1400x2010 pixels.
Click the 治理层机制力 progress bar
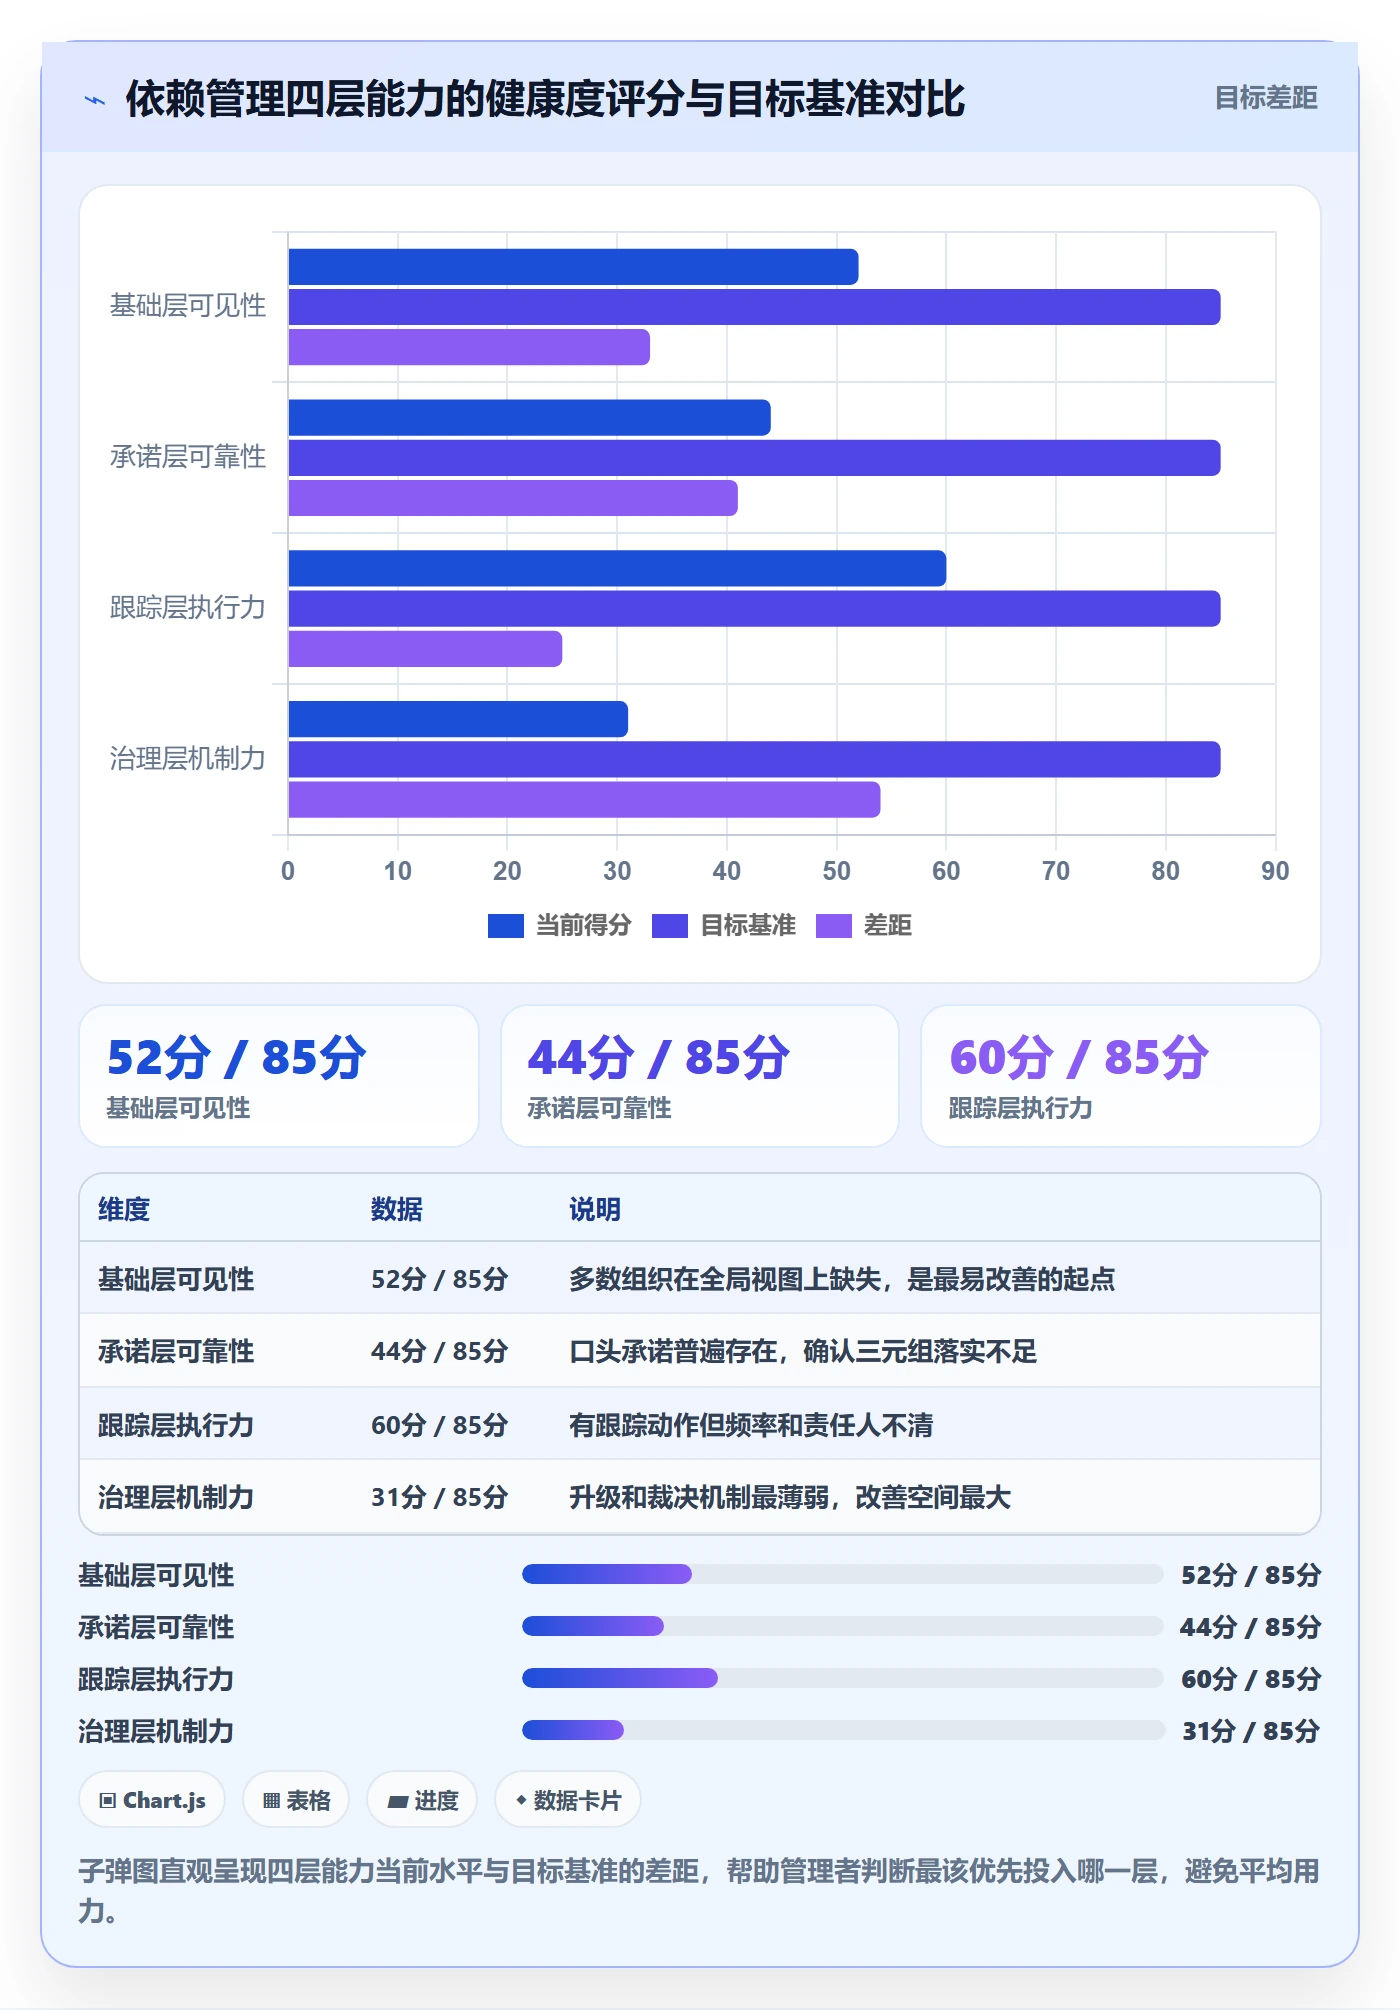click(842, 1730)
